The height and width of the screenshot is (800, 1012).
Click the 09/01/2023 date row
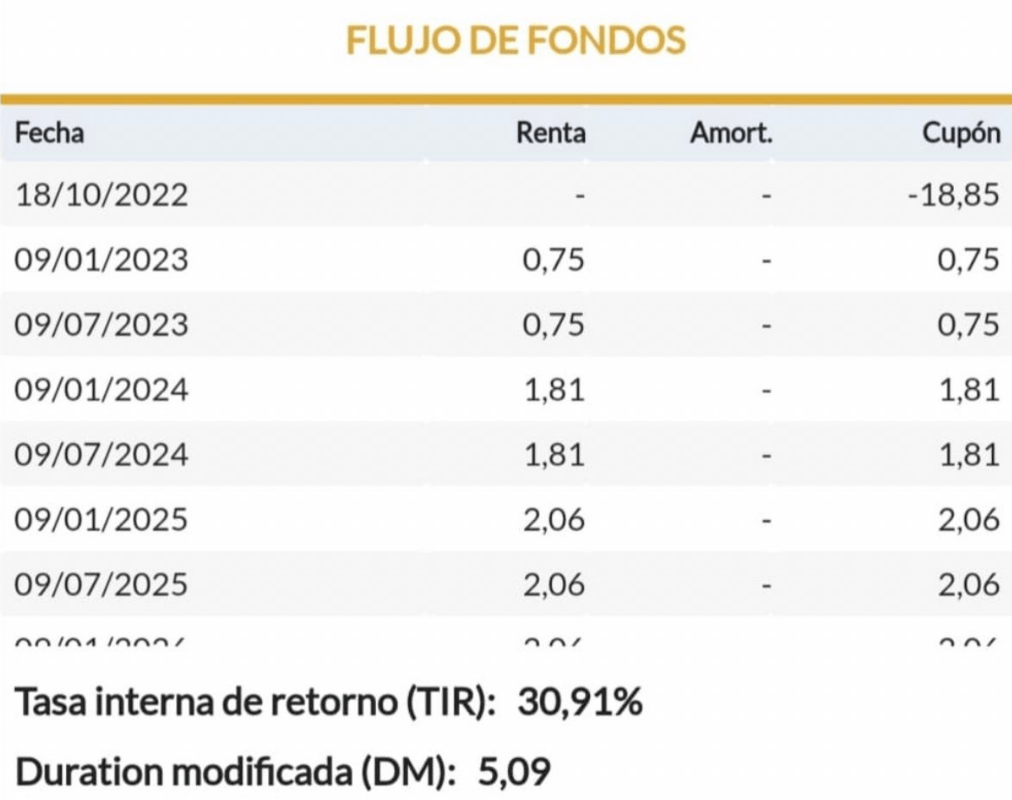[101, 260]
